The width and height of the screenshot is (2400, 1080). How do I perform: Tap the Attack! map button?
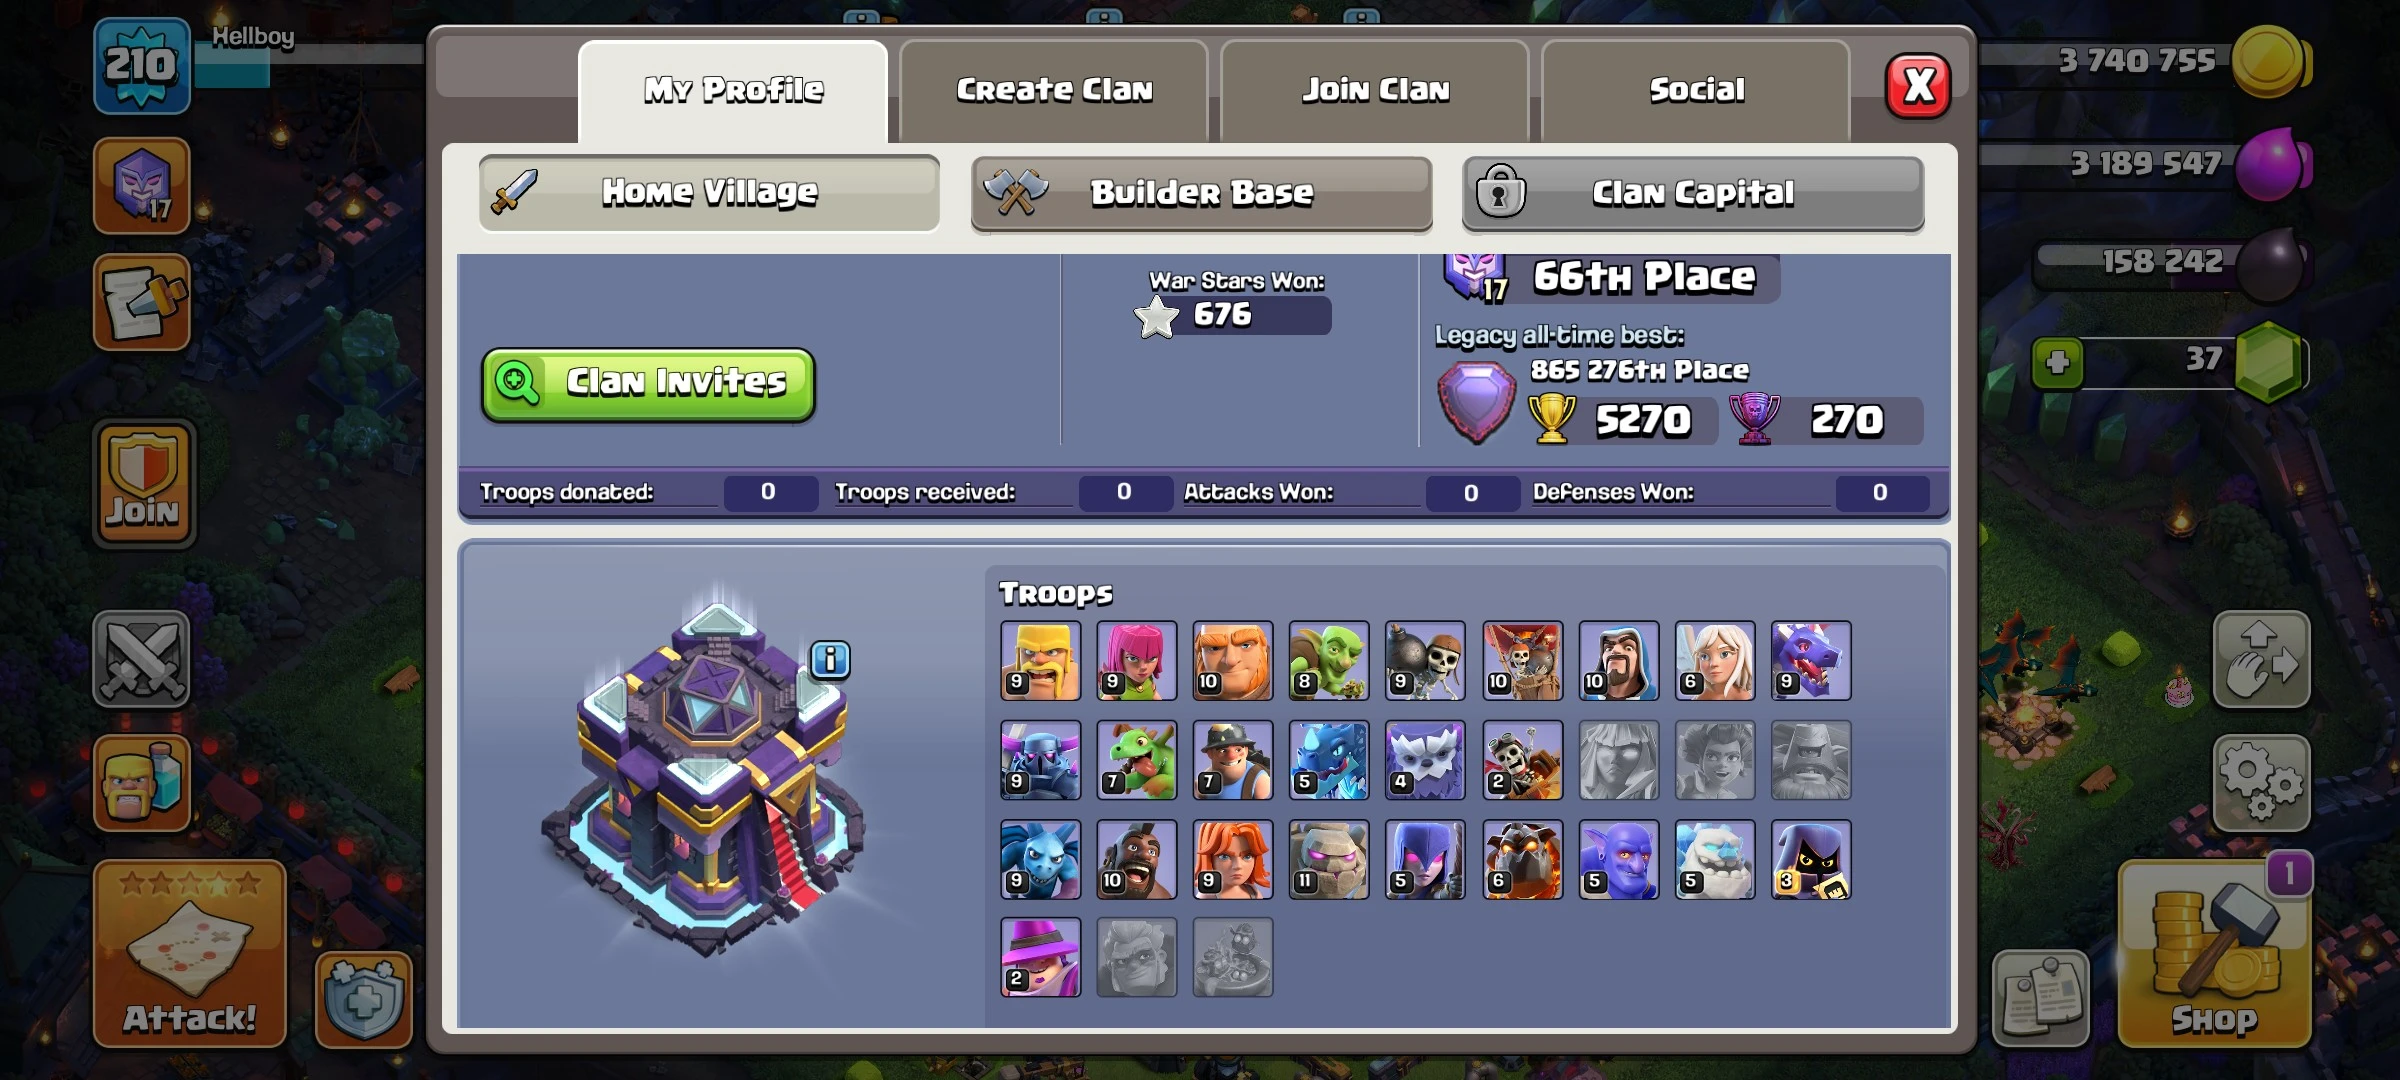tap(190, 954)
